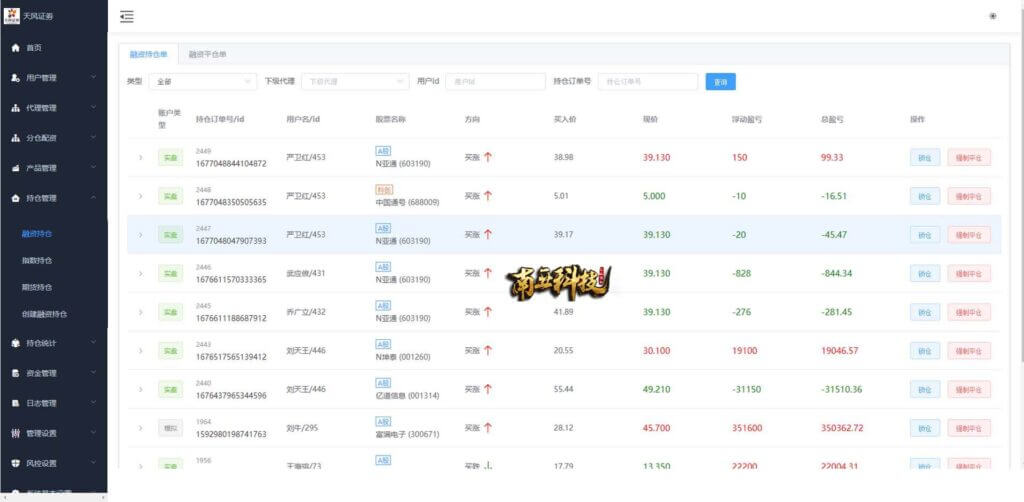Viewport: 1024px width, 502px height.
Task: Open 创建融资持仓 in the sidebar
Action: 44,314
